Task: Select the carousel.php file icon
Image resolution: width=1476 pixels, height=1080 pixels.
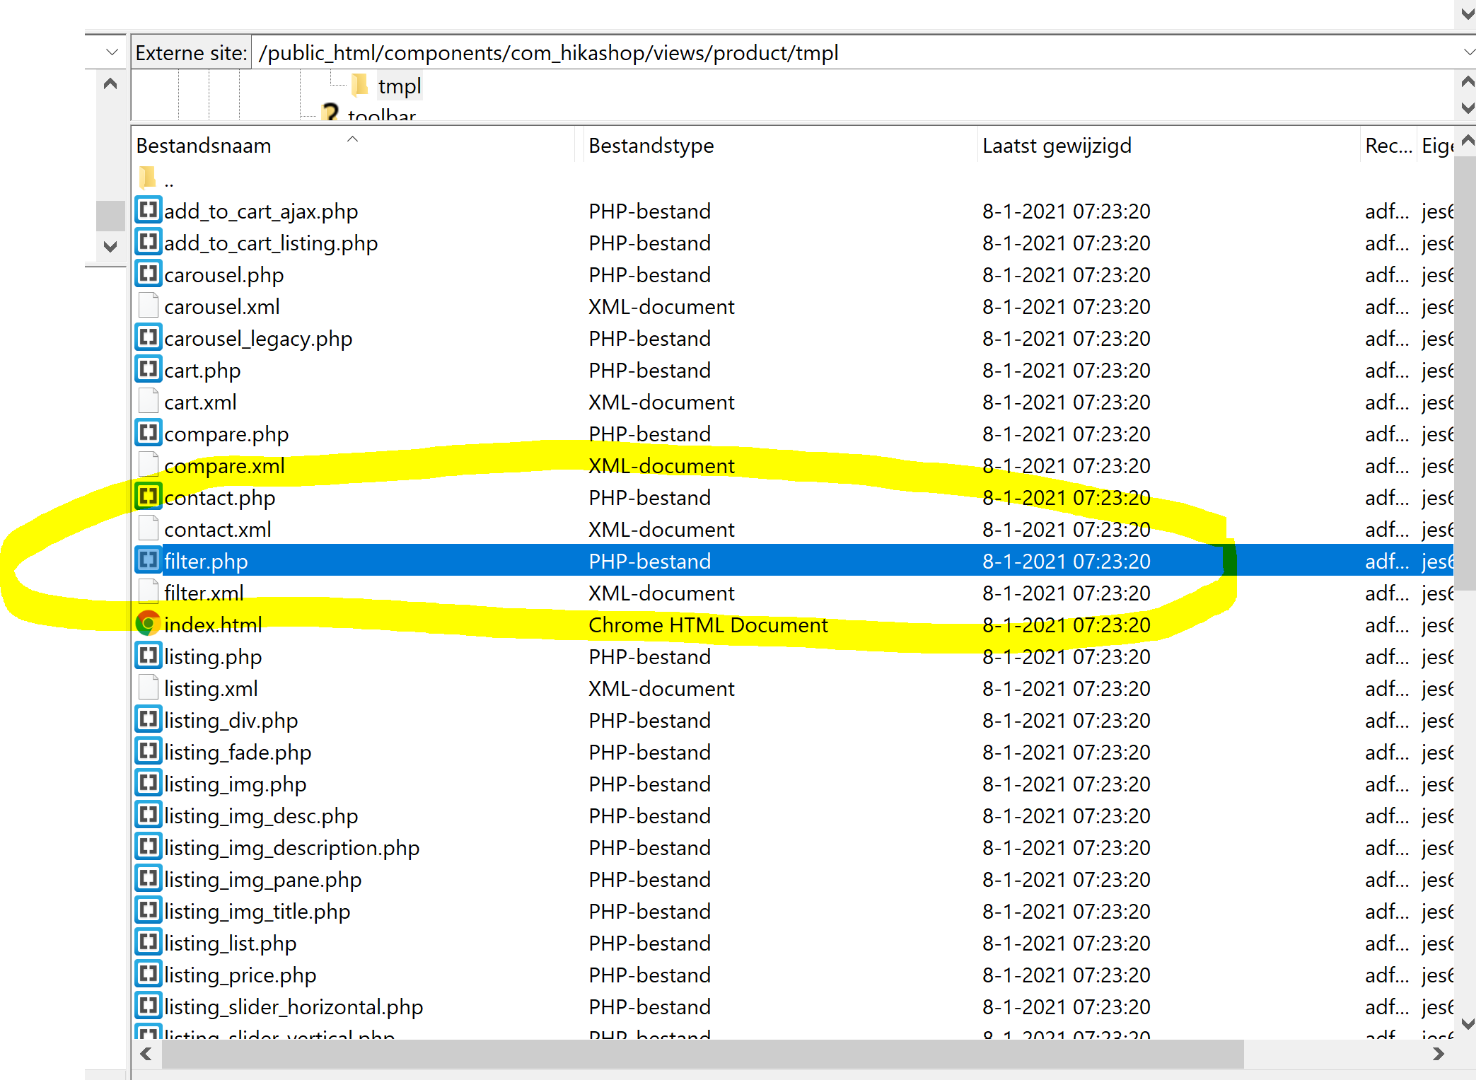Action: click(x=148, y=274)
